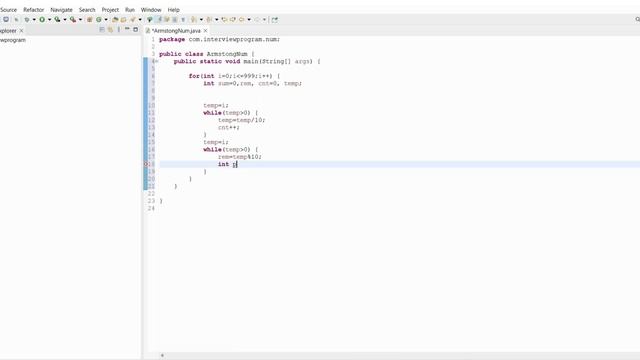This screenshot has width=640, height=360.
Task: Open the Search dropdown arrow
Action: pyautogui.click(x=140, y=19)
